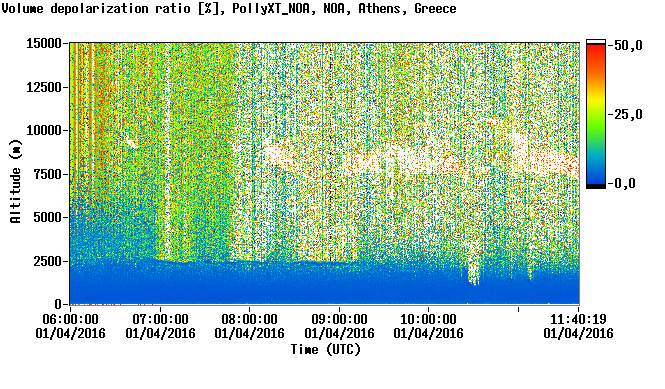
Task: Select the 10000 altitude tick label
Action: pos(44,131)
